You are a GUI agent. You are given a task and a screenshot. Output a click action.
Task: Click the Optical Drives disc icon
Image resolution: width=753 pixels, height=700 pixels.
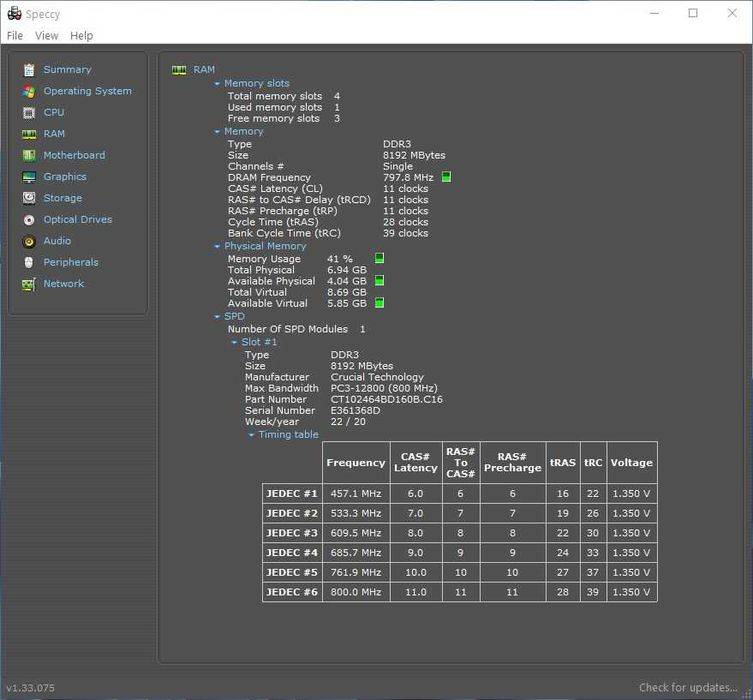point(29,220)
